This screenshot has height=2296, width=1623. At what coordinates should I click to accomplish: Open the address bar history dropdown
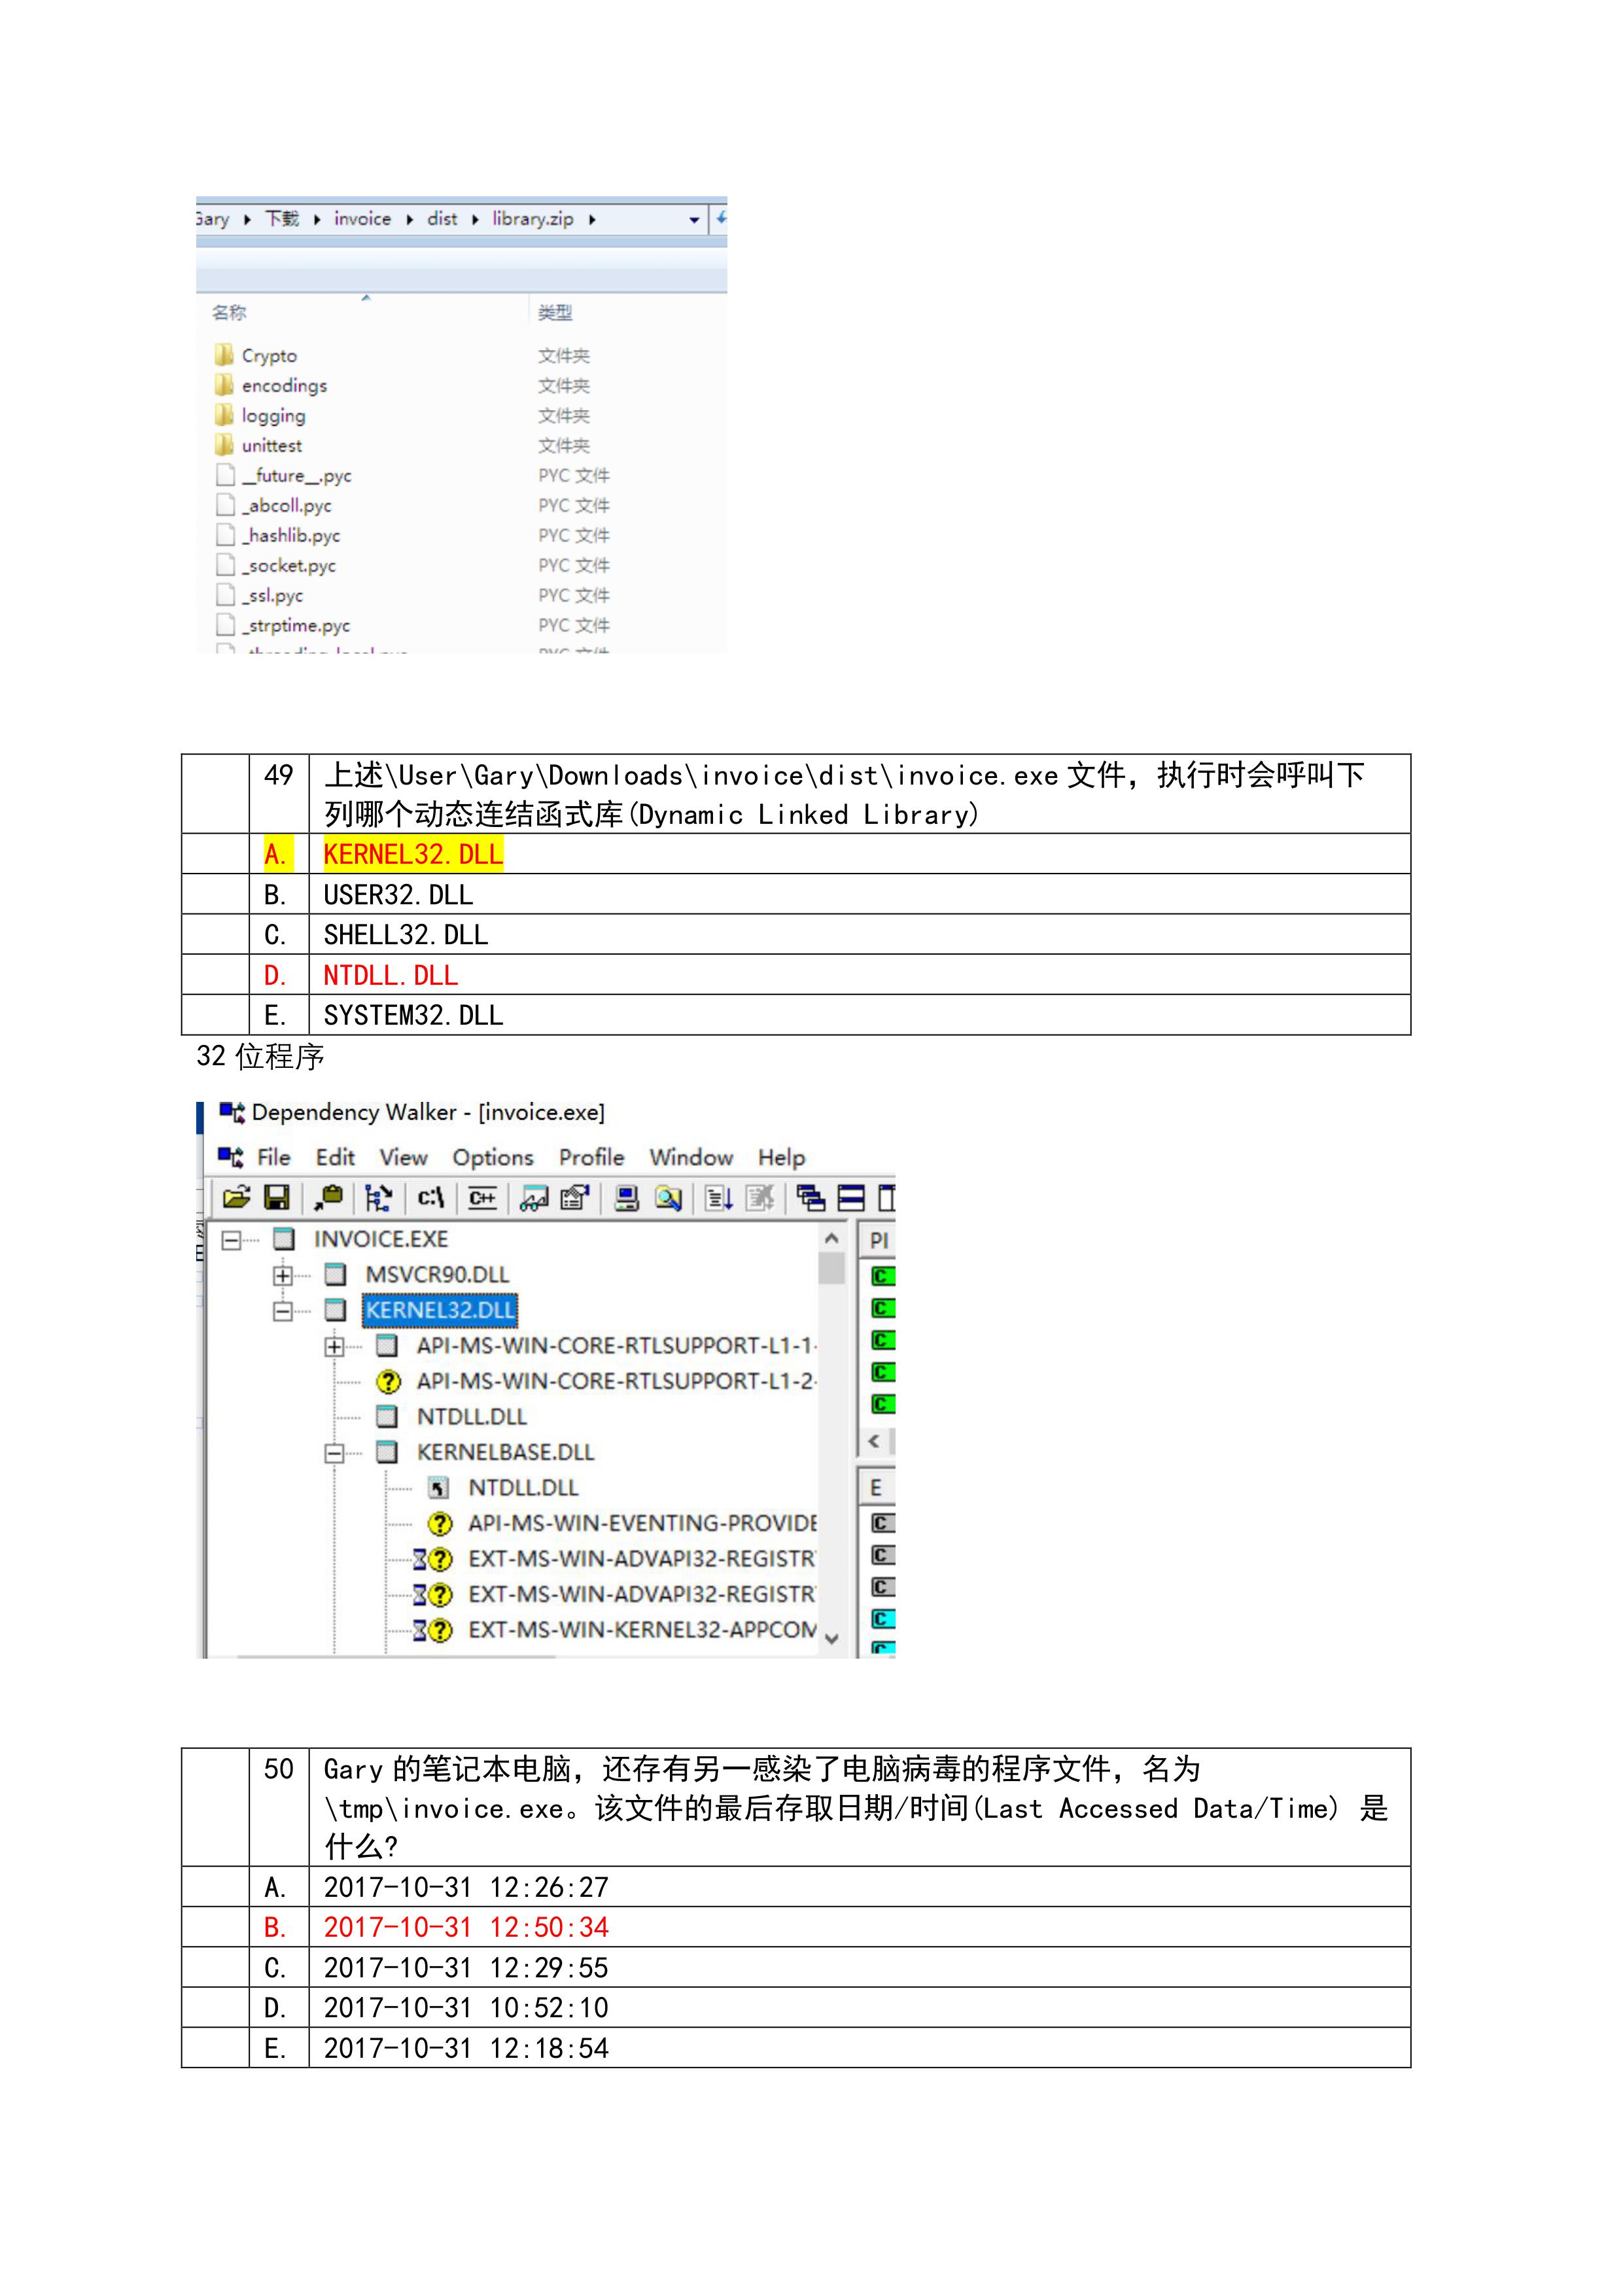(x=694, y=219)
